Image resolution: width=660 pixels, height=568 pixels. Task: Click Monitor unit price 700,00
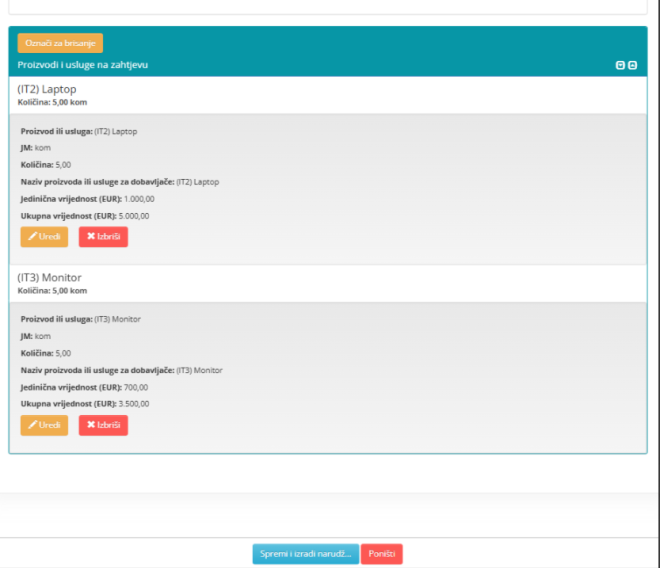coord(135,386)
